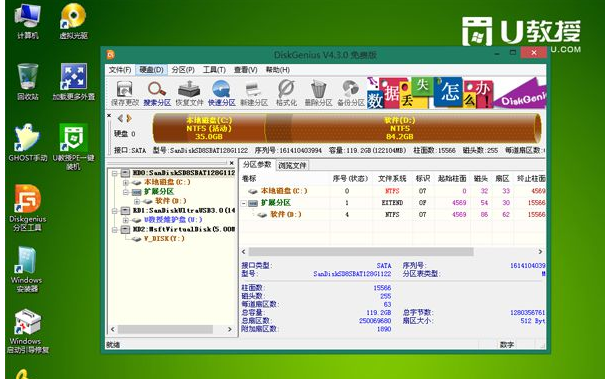Click the 本地磁盘(C:) segment of the disk bar
Image resolution: width=605 pixels, height=379 pixels.
pyautogui.click(x=209, y=128)
